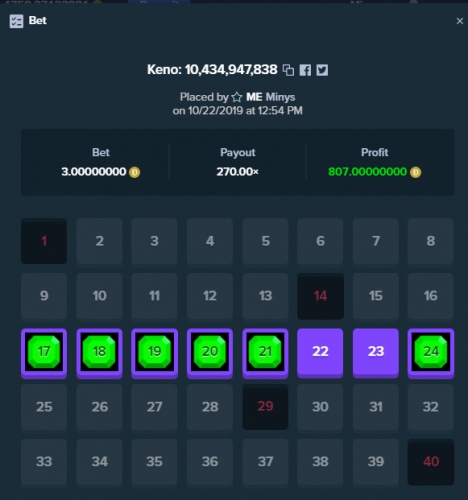The image size is (468, 500).
Task: Click the dark missed tile 1
Action: tap(44, 241)
